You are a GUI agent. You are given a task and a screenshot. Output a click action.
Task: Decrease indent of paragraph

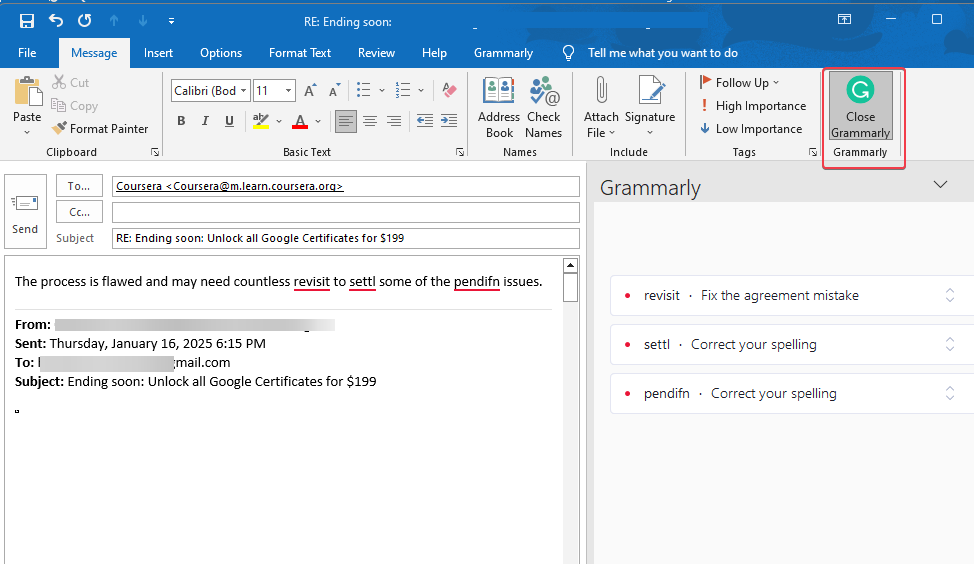click(x=425, y=121)
